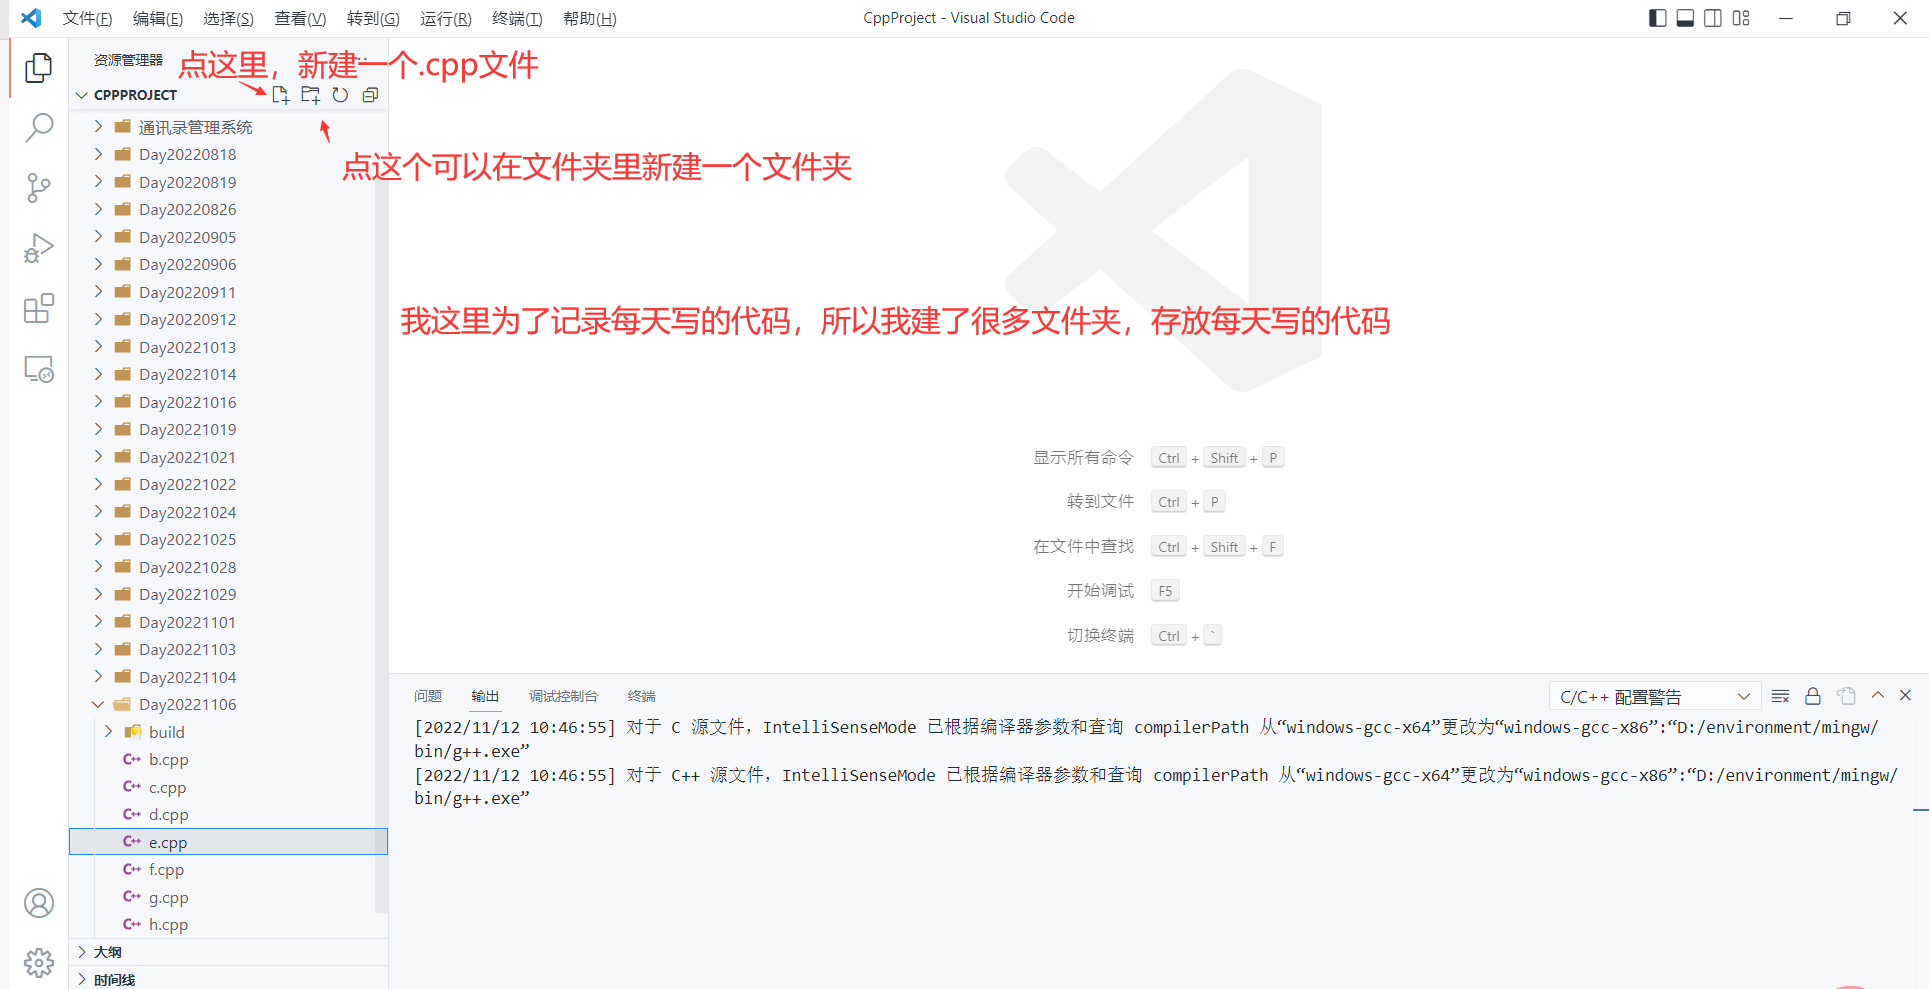This screenshot has width=1929, height=989.
Task: Open the Explorer view in activity bar
Action: coord(38,67)
